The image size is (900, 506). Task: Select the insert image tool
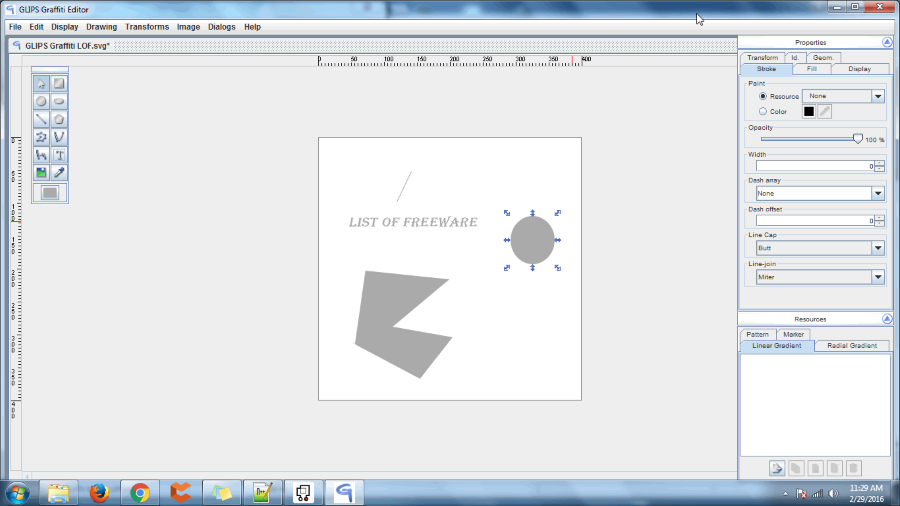41,173
